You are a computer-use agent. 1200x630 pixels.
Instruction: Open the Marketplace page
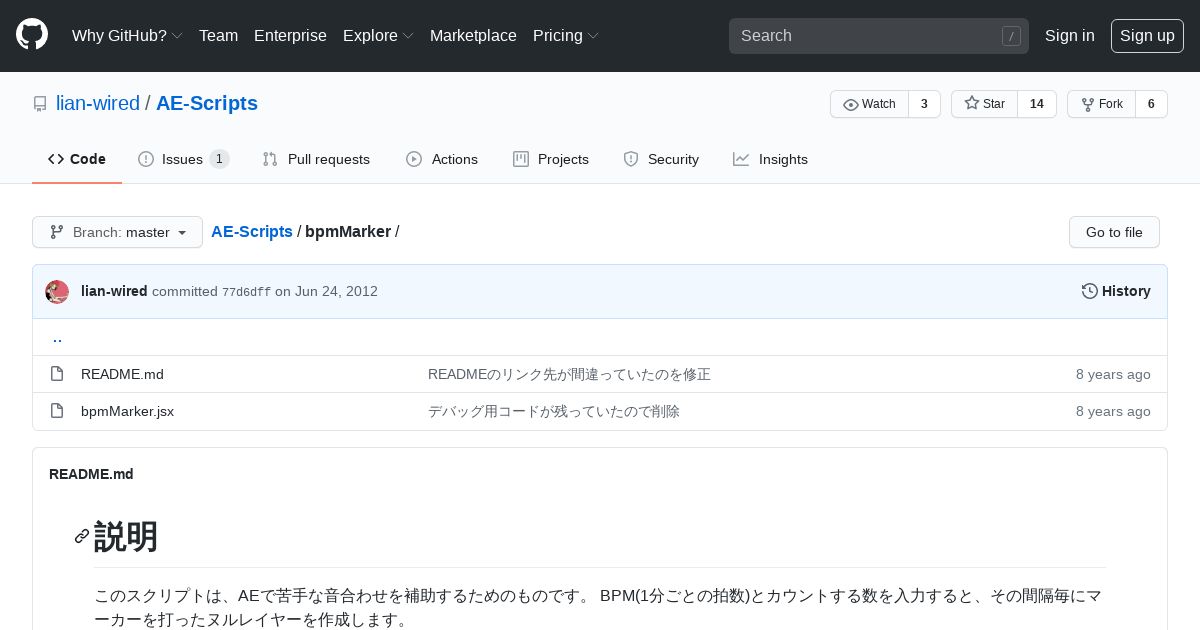coord(473,35)
